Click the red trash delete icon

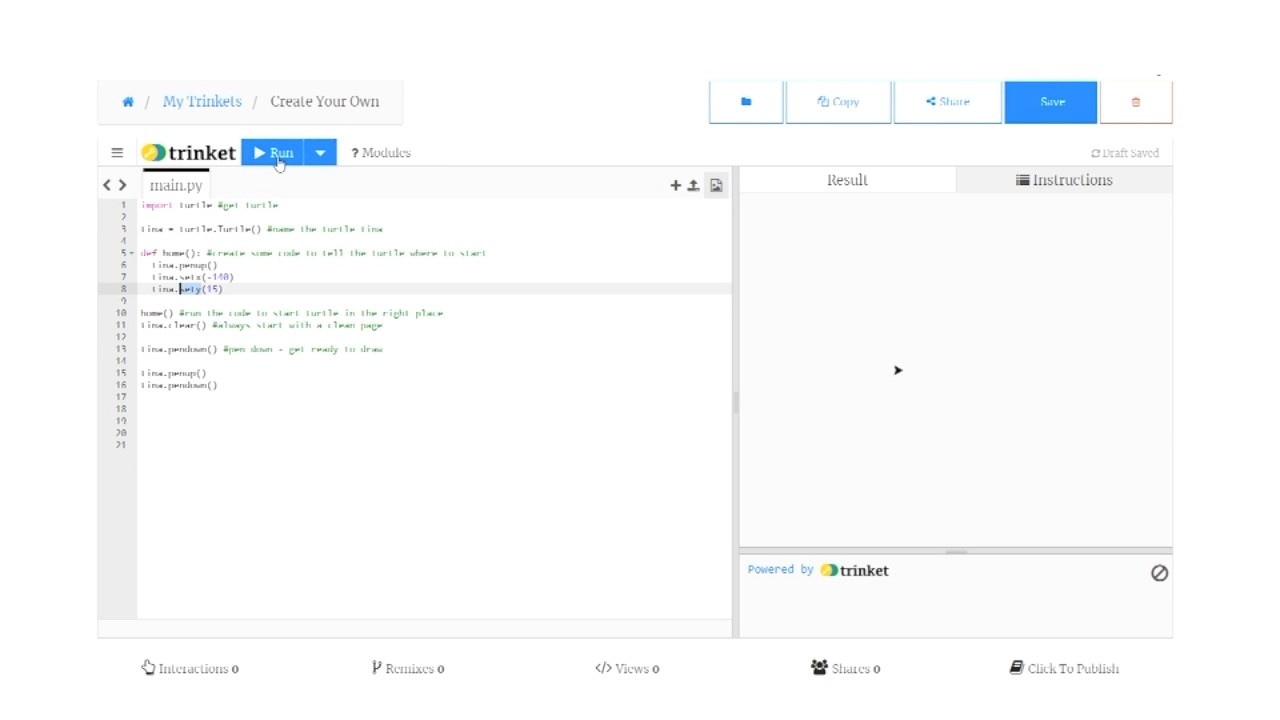pos(1136,101)
